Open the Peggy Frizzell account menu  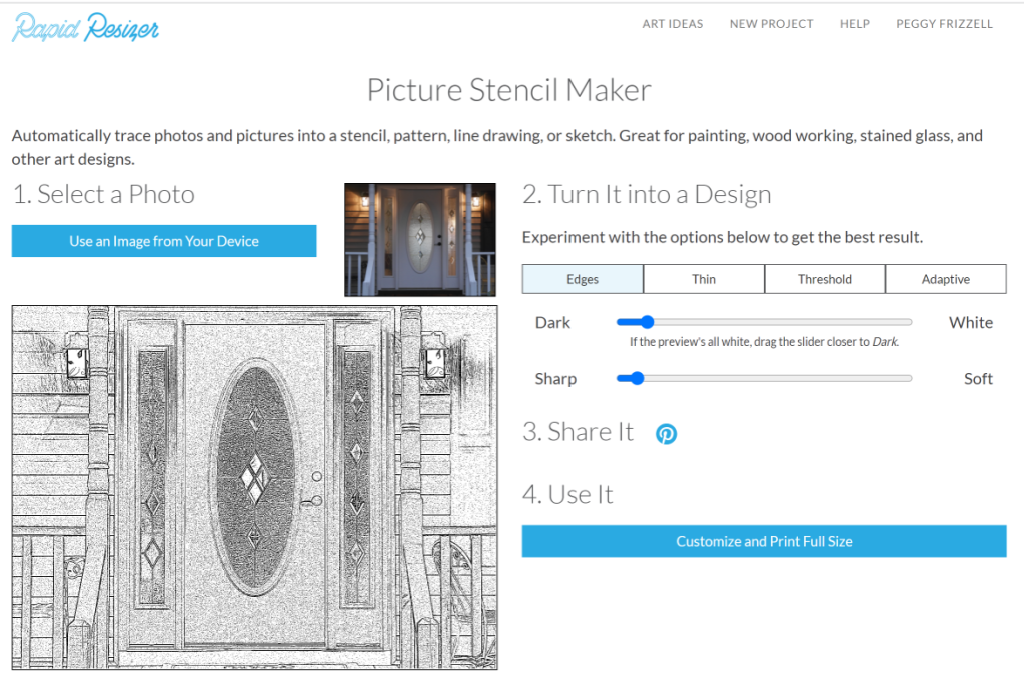[x=944, y=24]
